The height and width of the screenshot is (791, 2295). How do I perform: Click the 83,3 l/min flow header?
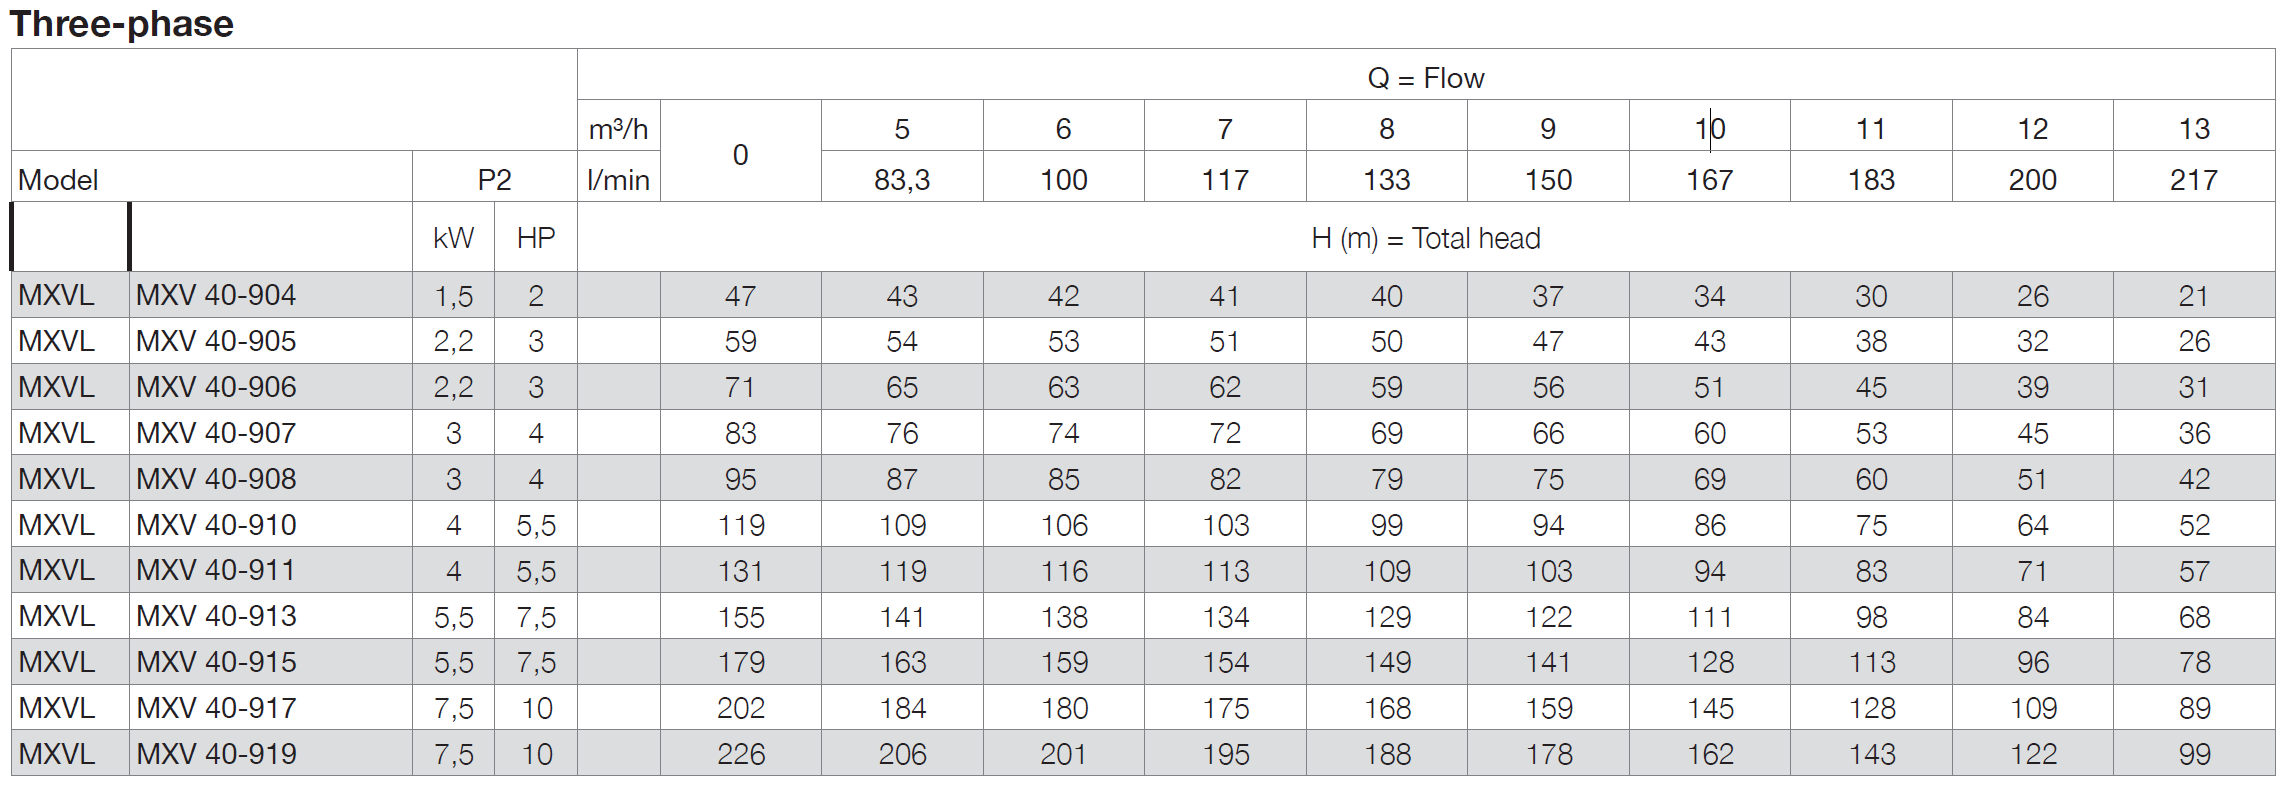coord(901,180)
